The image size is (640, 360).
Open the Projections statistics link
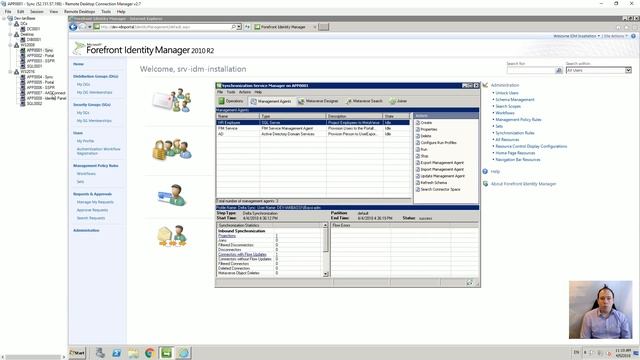coord(227,236)
